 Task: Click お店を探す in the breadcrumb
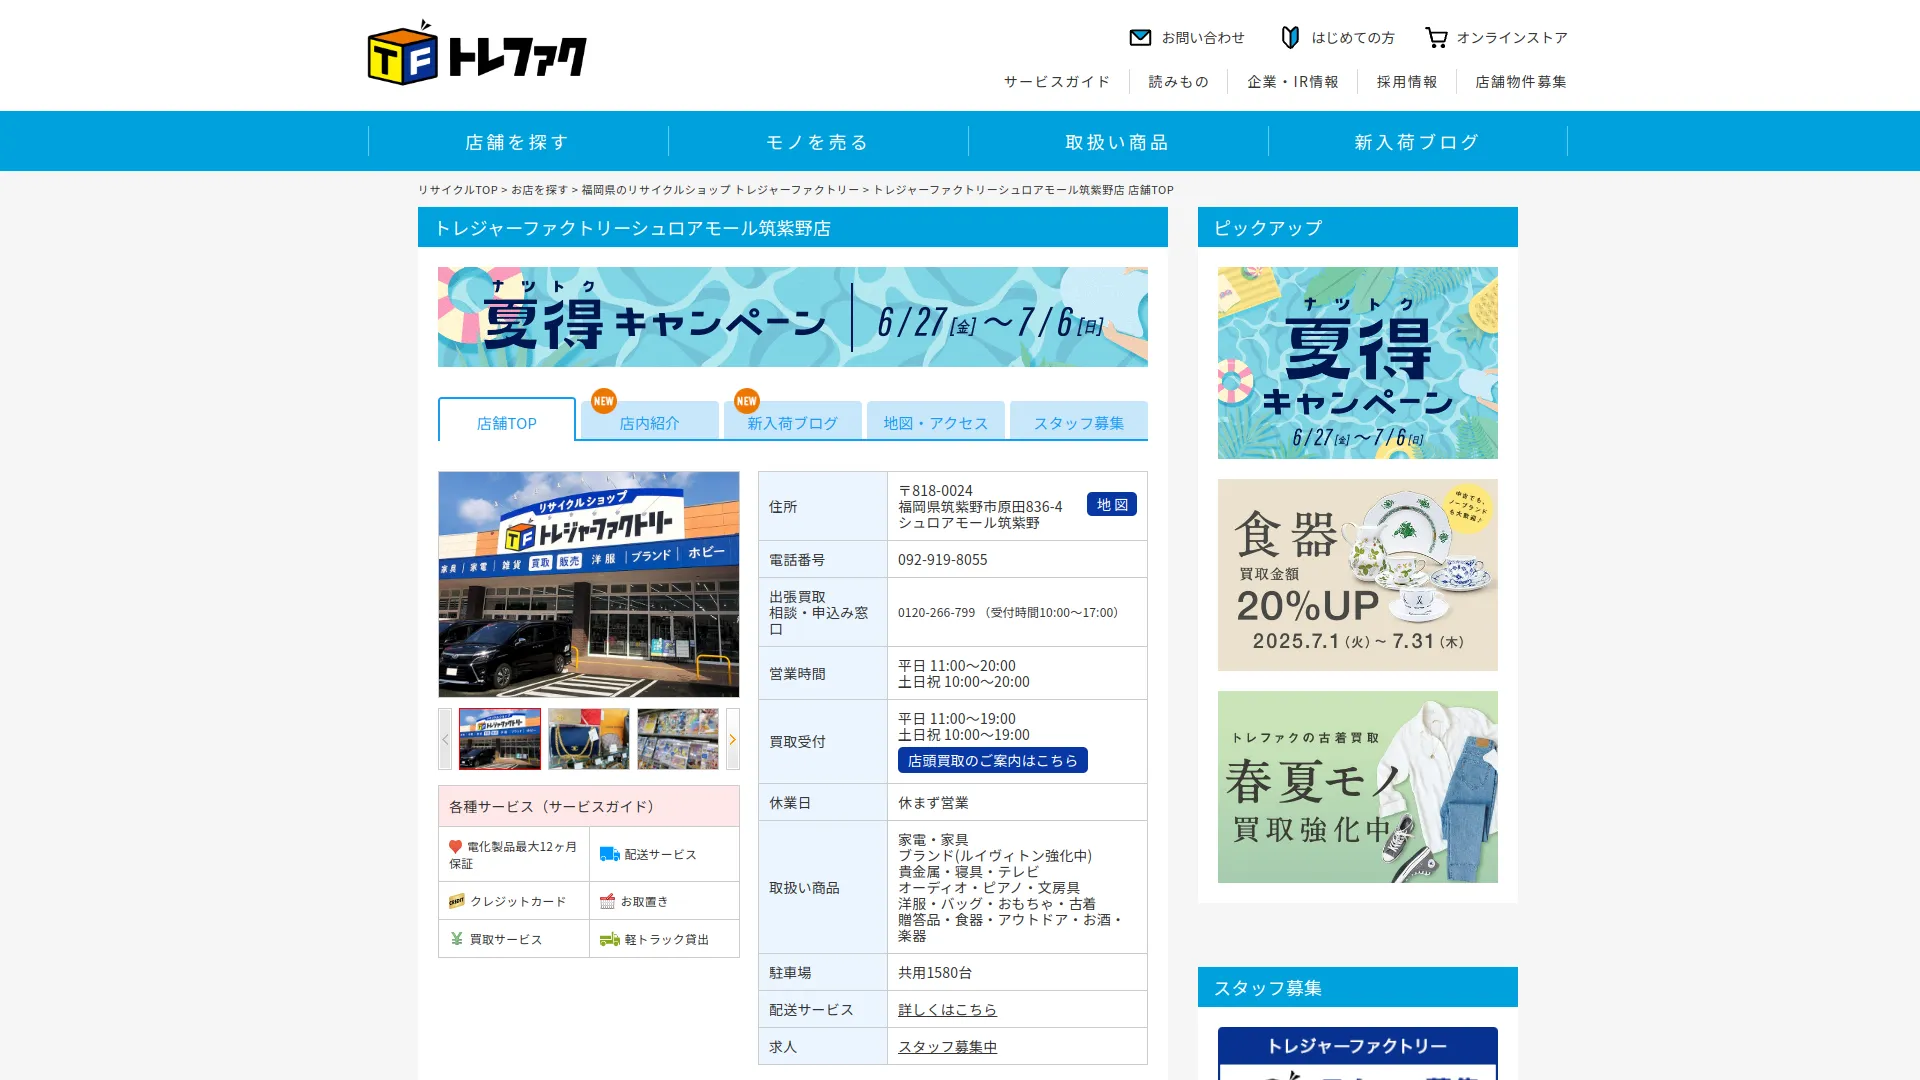(540, 189)
